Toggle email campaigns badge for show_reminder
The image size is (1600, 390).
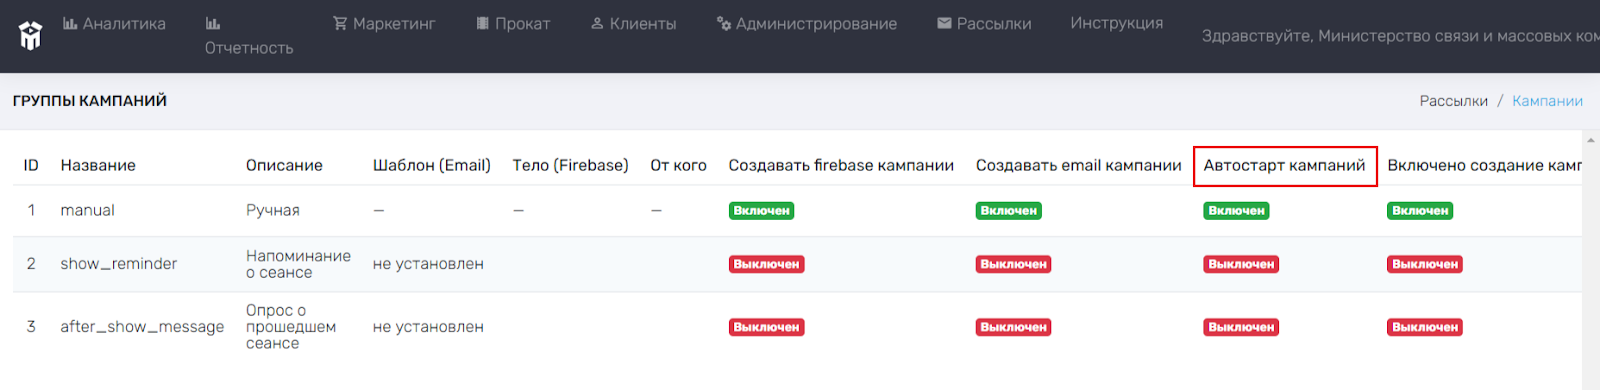pos(1013,264)
